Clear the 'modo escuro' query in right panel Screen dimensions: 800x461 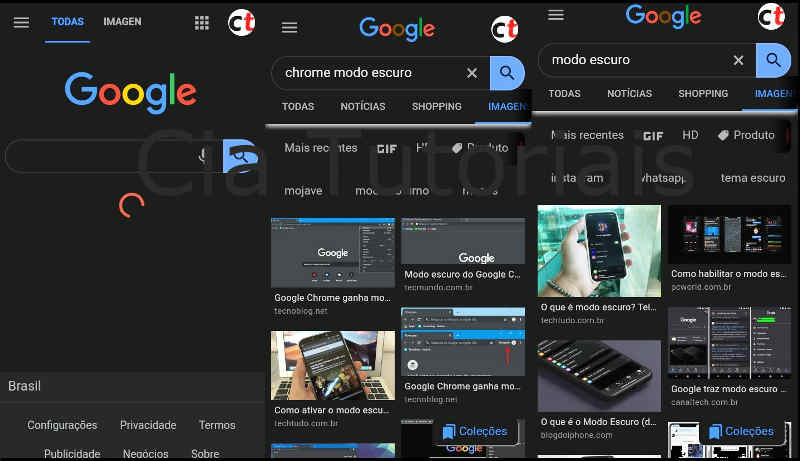(738, 60)
